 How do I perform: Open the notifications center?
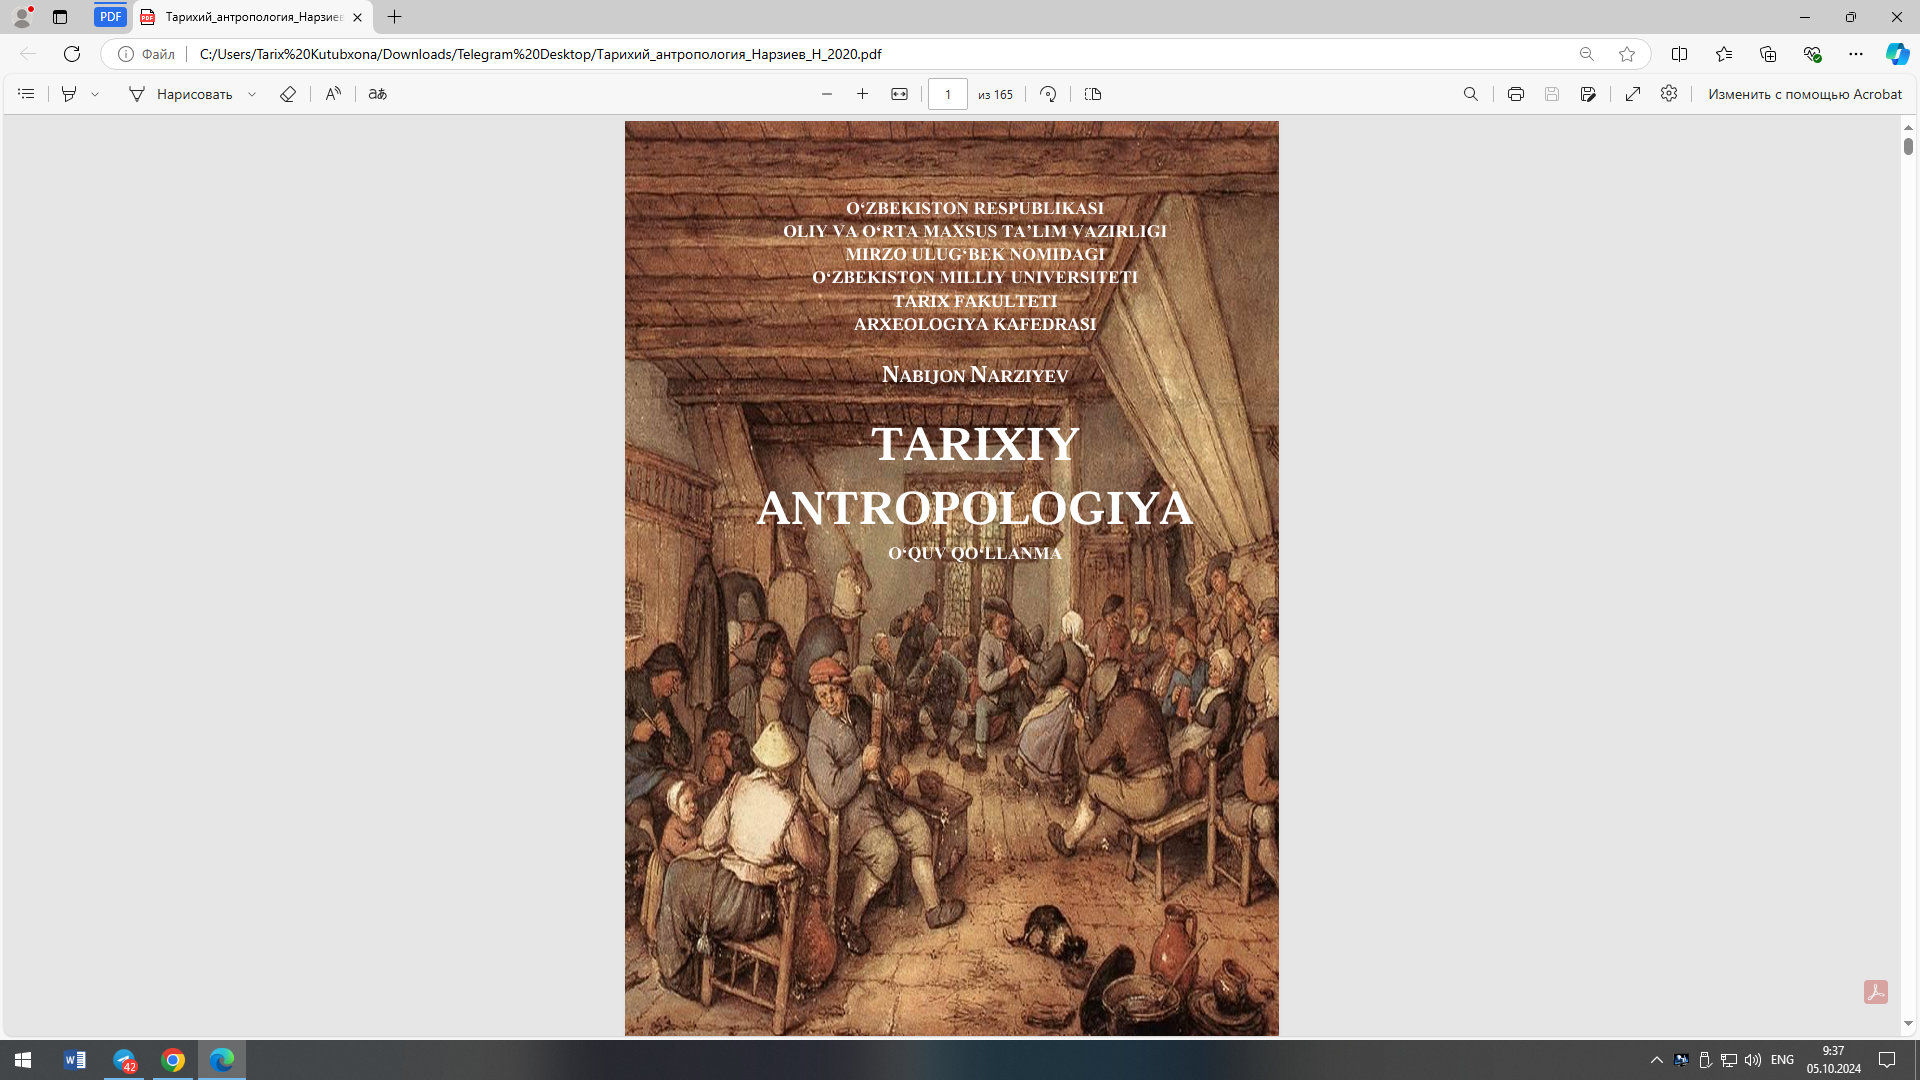pos(1887,1060)
